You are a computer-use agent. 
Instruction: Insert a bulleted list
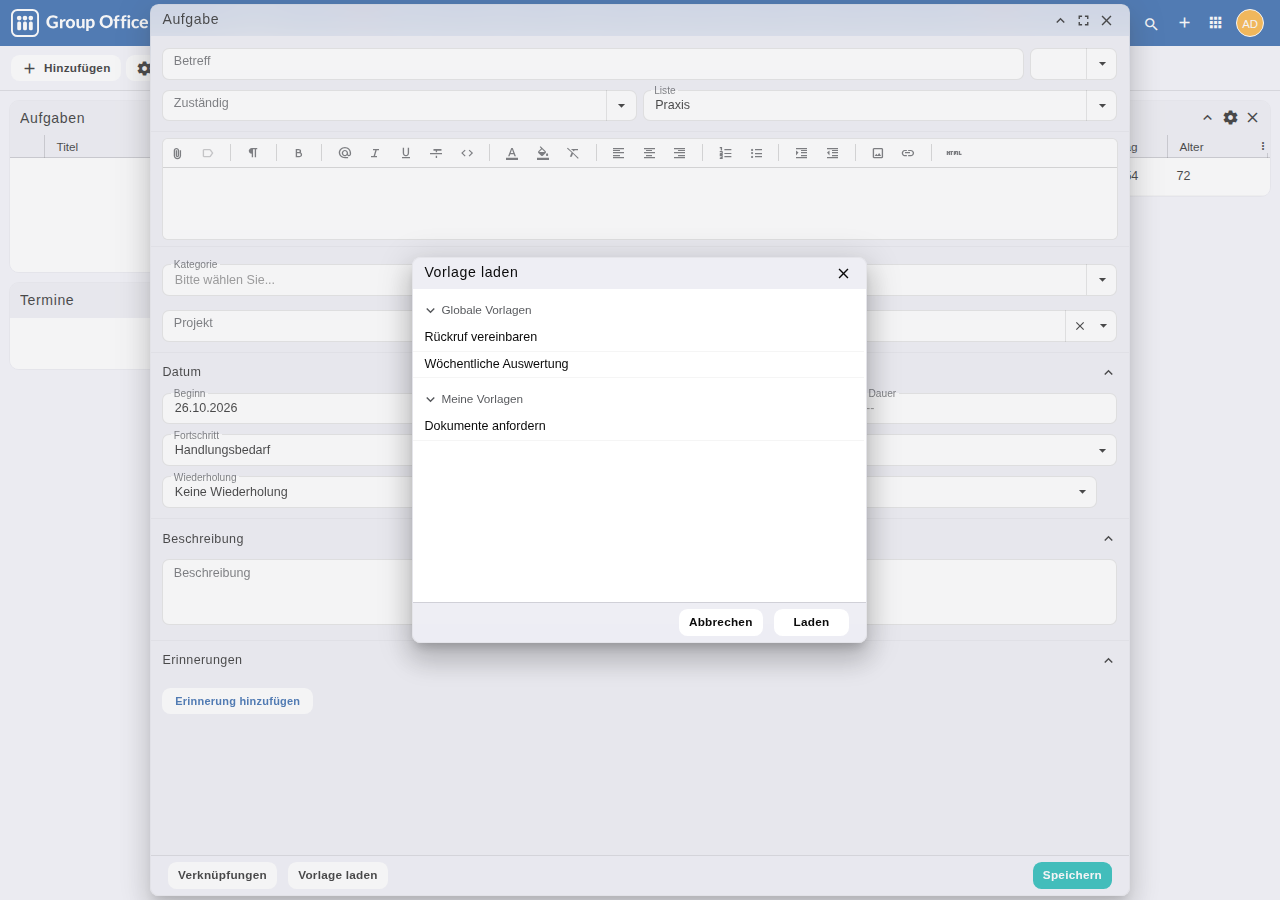coord(756,153)
